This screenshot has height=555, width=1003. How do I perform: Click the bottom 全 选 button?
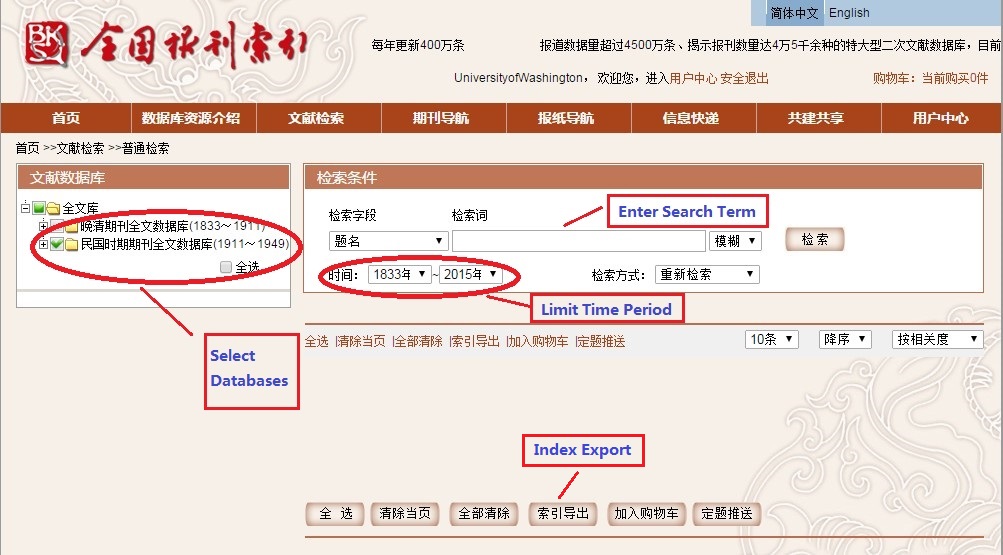pos(335,513)
